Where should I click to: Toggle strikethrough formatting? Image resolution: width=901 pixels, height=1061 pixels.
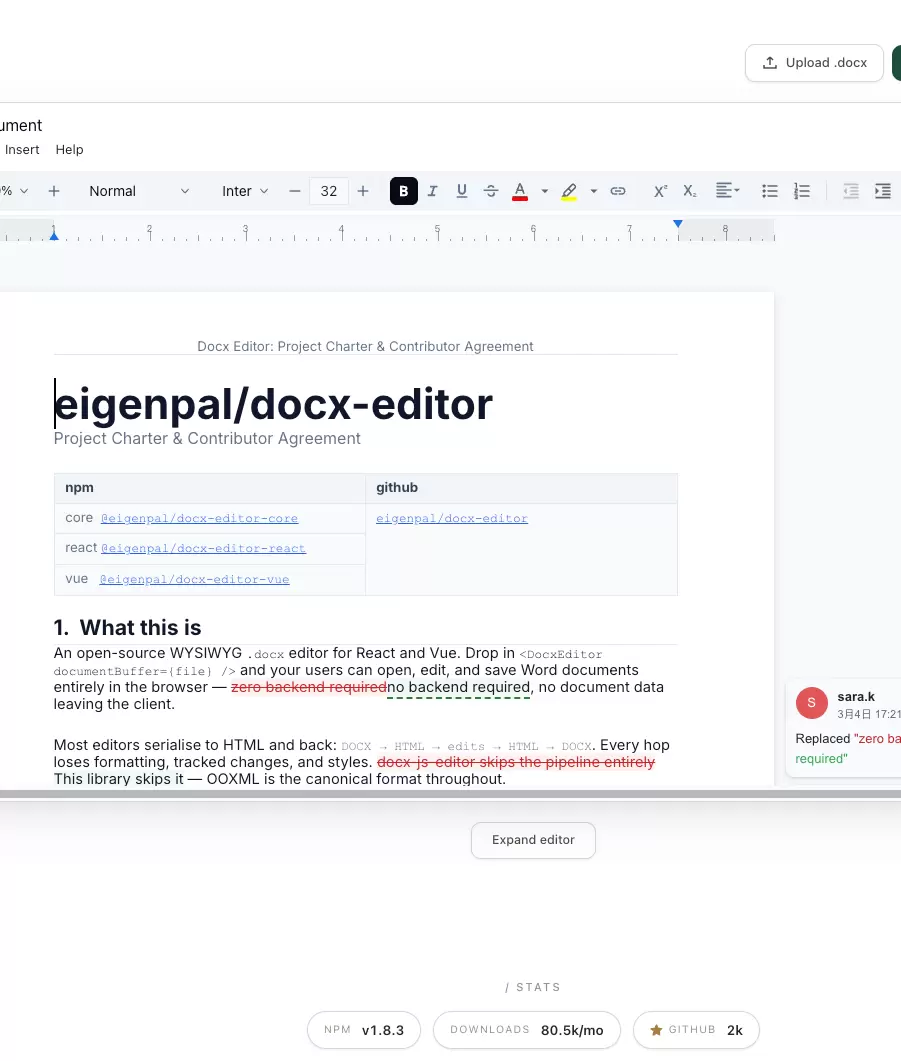[491, 191]
